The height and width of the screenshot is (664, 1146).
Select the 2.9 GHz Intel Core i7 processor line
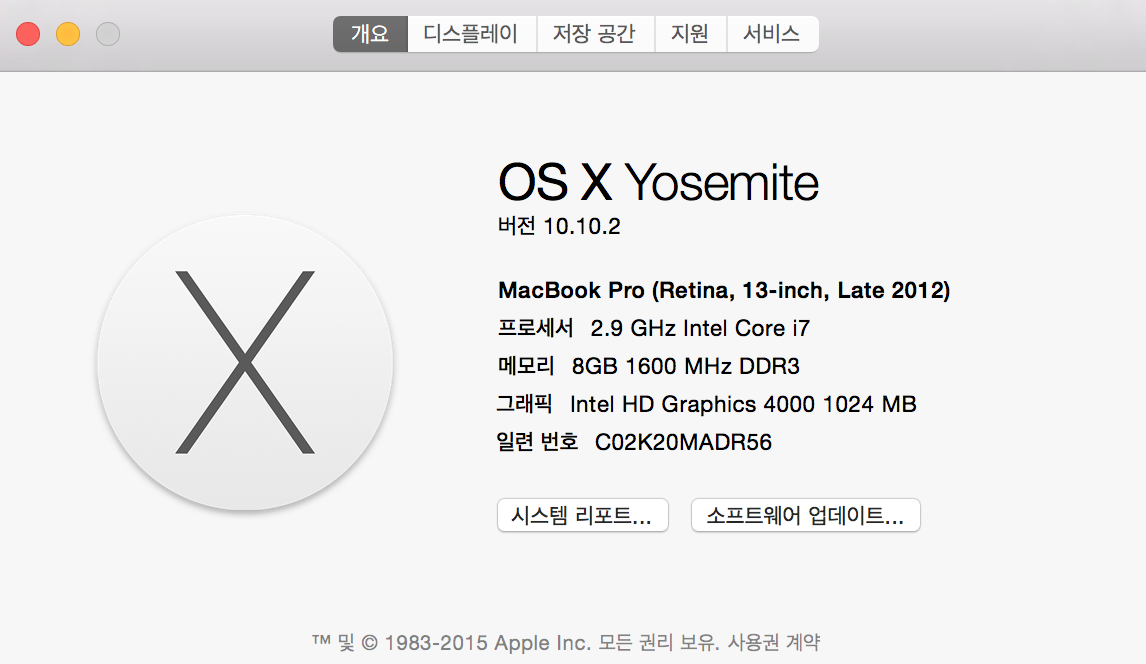pyautogui.click(x=699, y=328)
